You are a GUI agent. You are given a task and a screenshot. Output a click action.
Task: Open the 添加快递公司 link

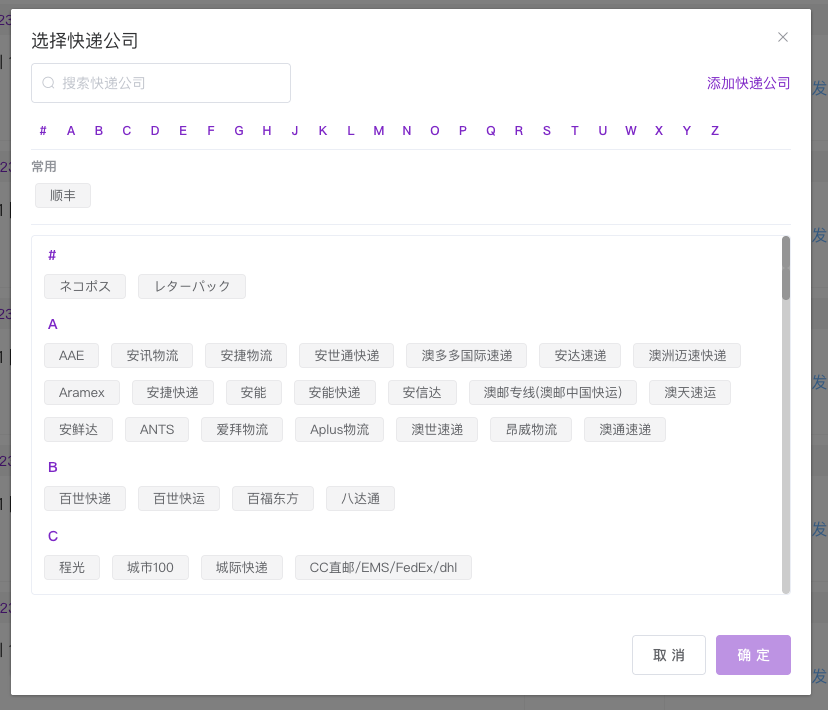pos(748,83)
